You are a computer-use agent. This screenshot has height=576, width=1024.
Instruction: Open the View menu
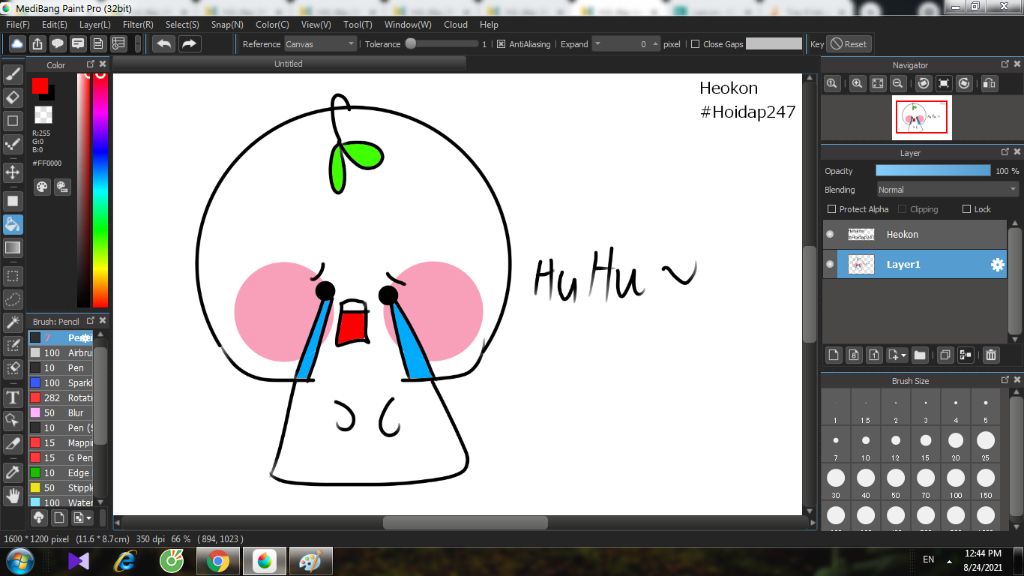pos(316,24)
